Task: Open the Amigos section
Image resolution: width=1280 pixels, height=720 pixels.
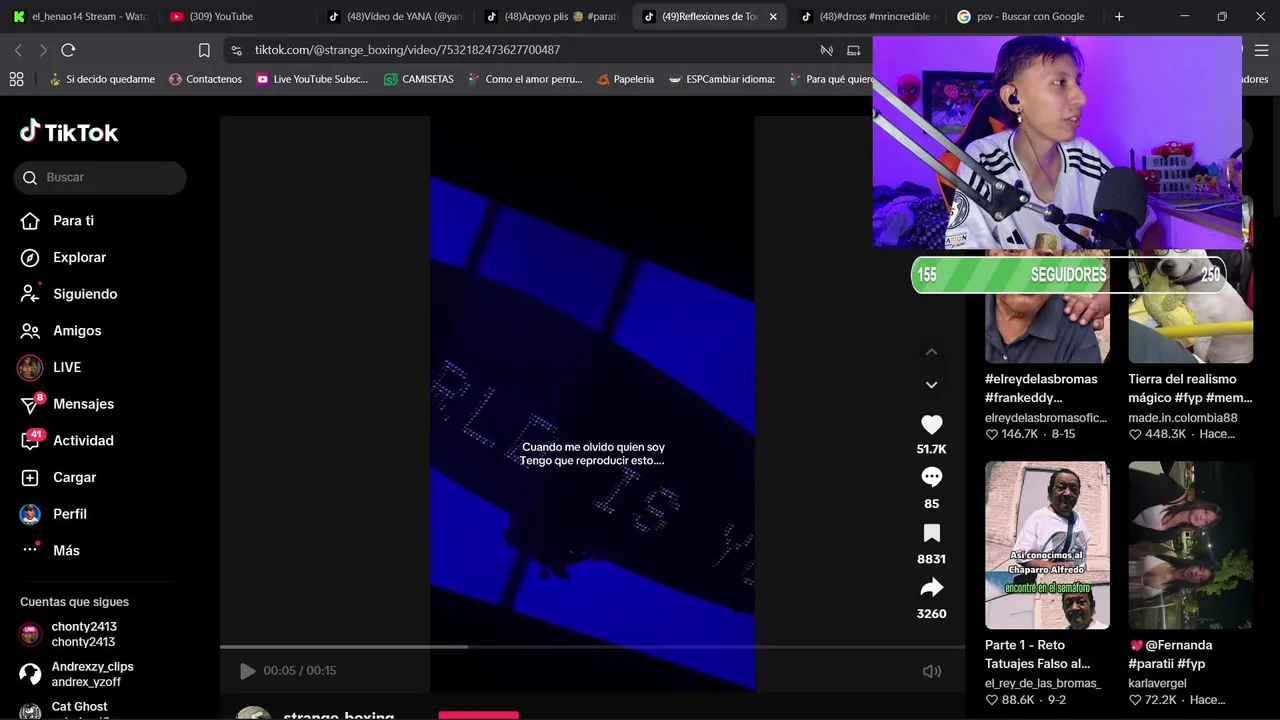Action: coord(77,331)
